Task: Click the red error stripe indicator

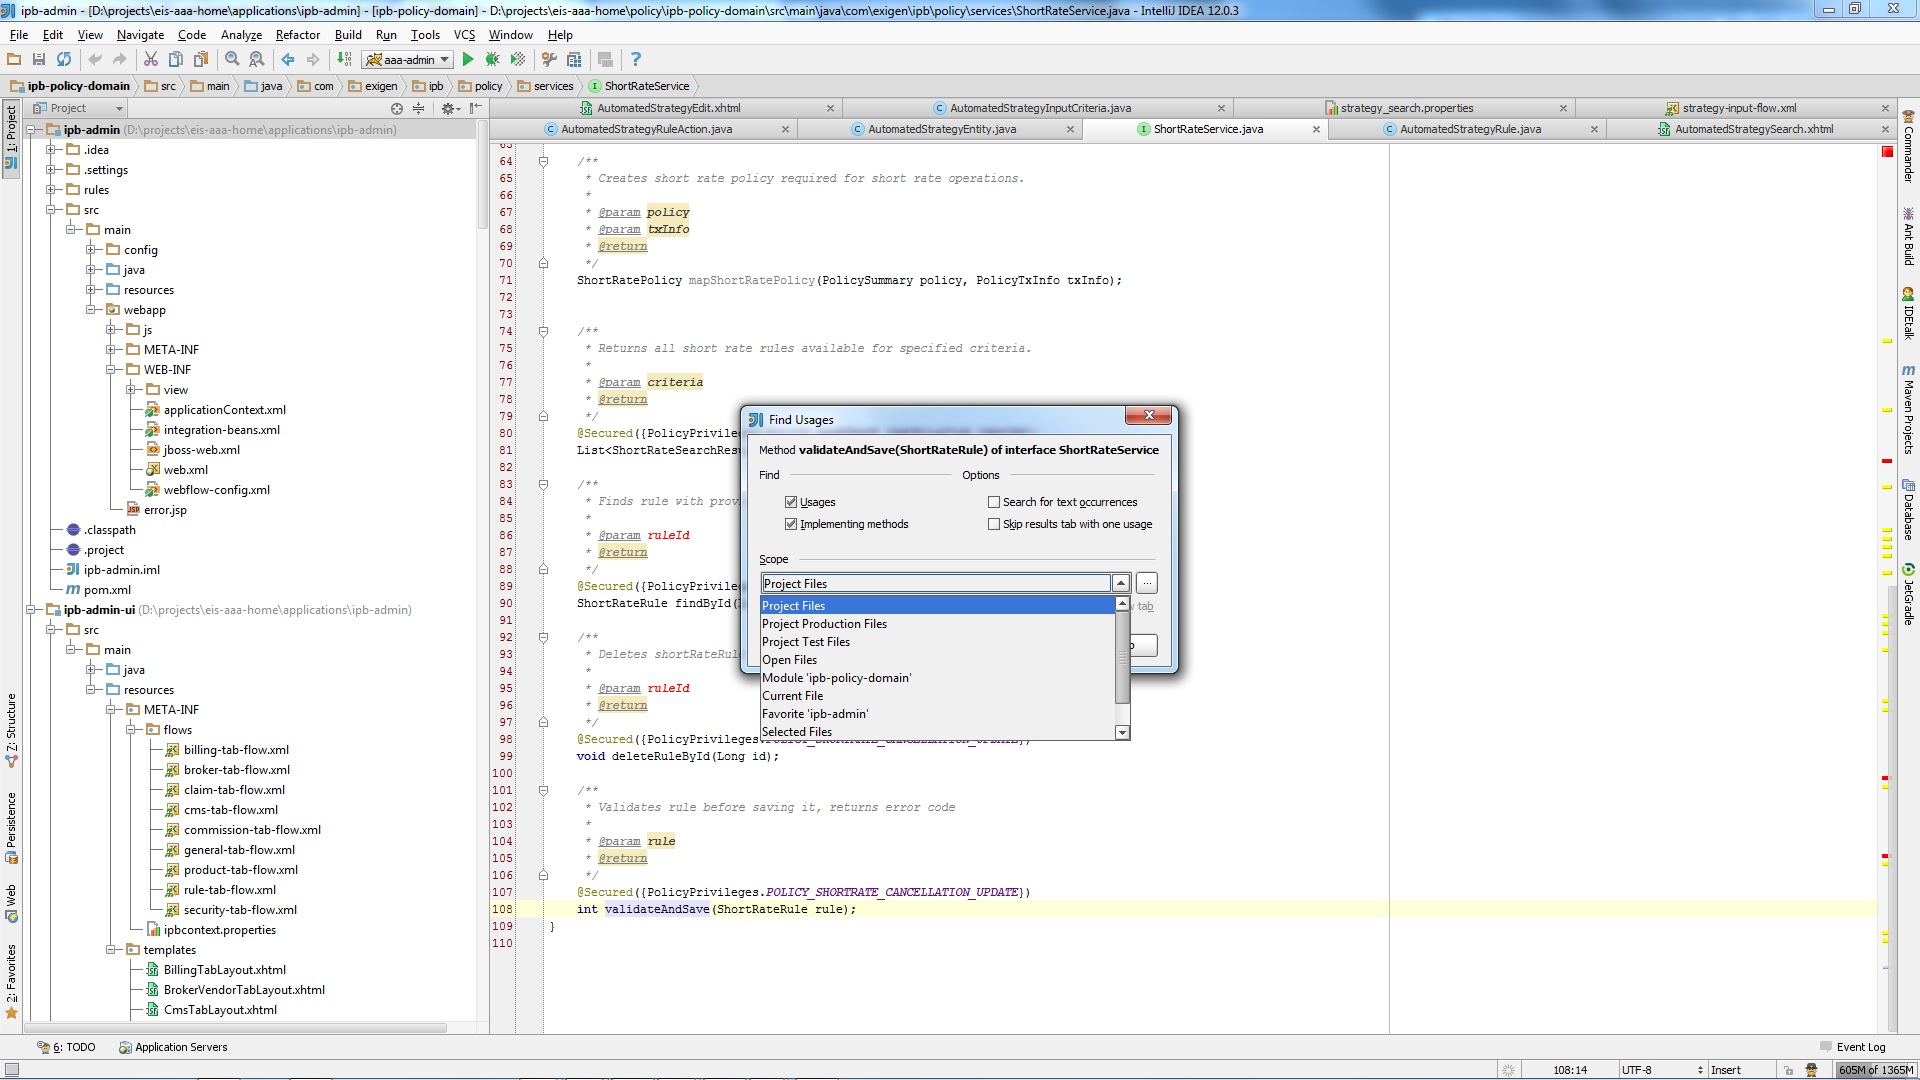Action: [1887, 152]
